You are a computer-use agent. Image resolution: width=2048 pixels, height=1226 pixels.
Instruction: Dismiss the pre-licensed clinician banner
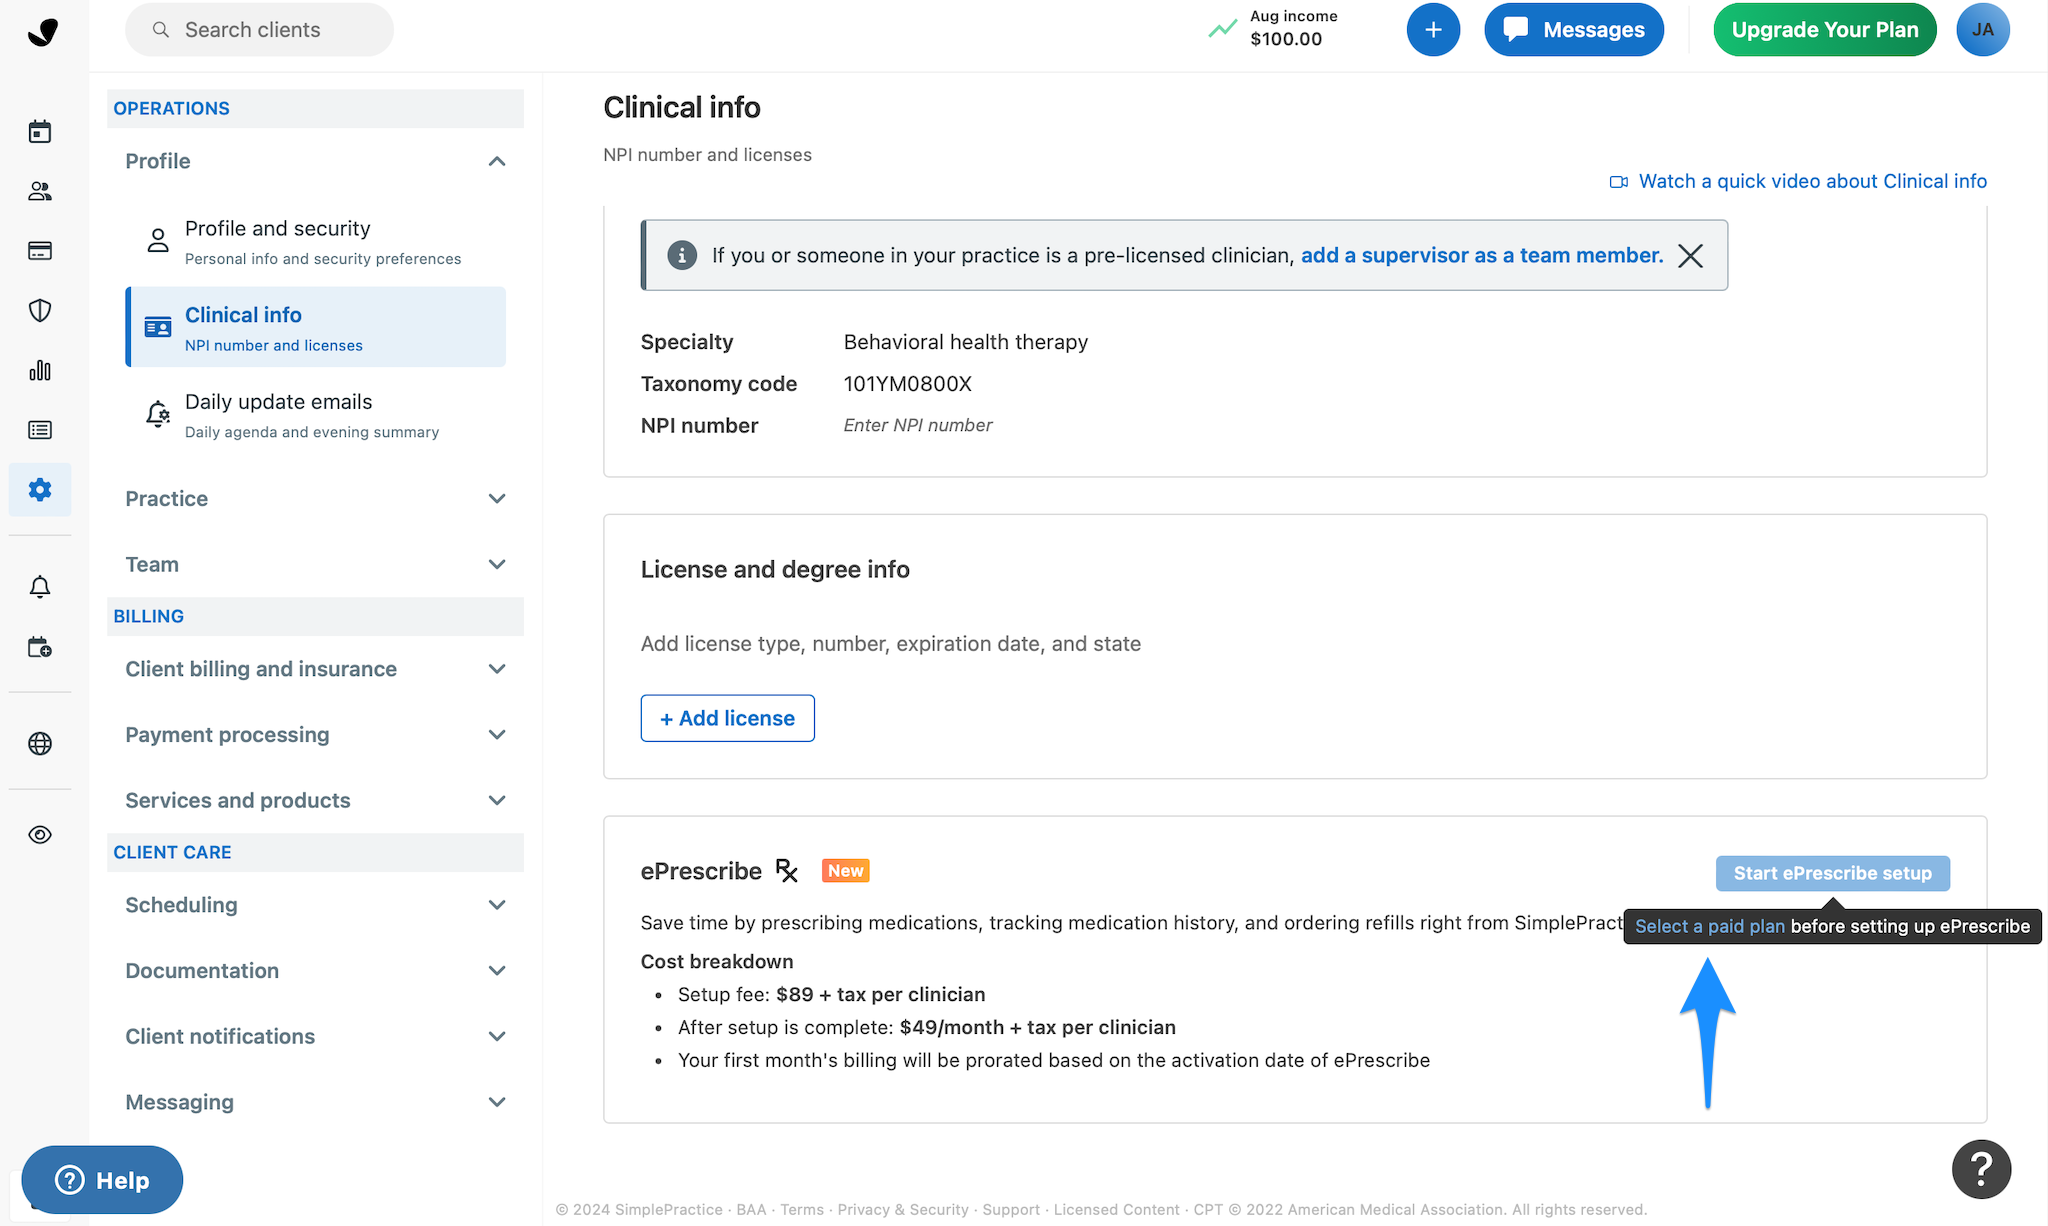pos(1690,255)
